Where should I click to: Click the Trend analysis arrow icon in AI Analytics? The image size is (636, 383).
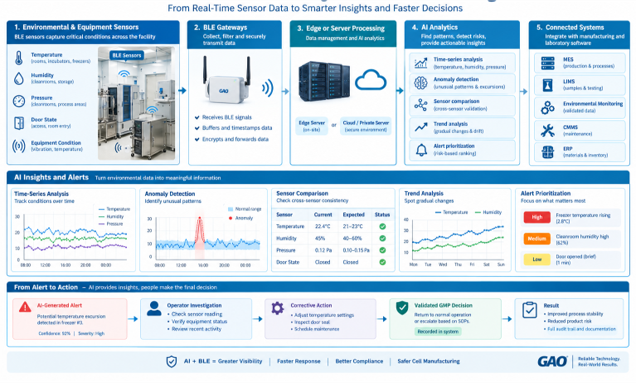tap(421, 127)
